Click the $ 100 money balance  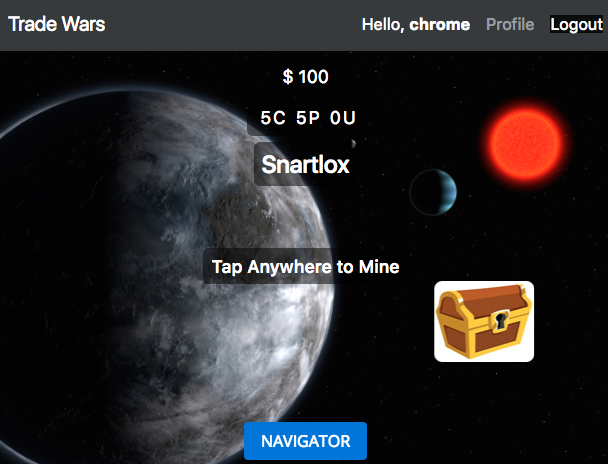(306, 77)
